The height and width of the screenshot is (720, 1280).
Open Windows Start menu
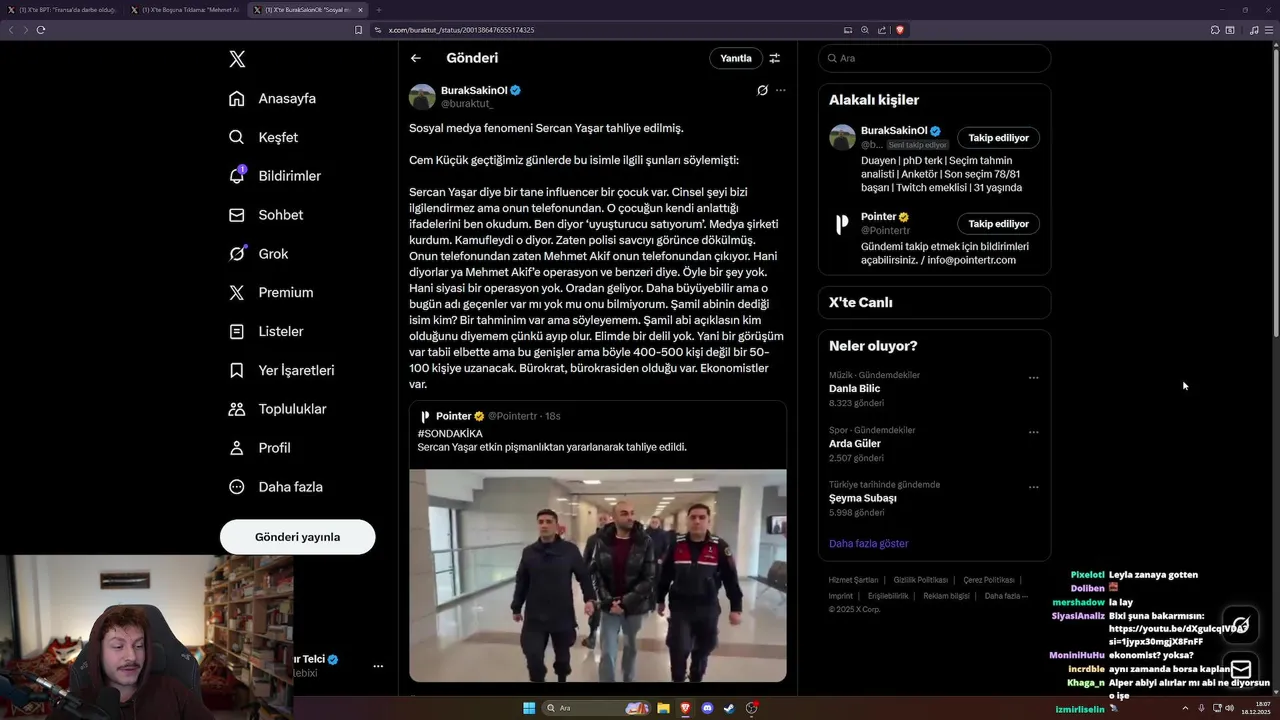click(529, 708)
